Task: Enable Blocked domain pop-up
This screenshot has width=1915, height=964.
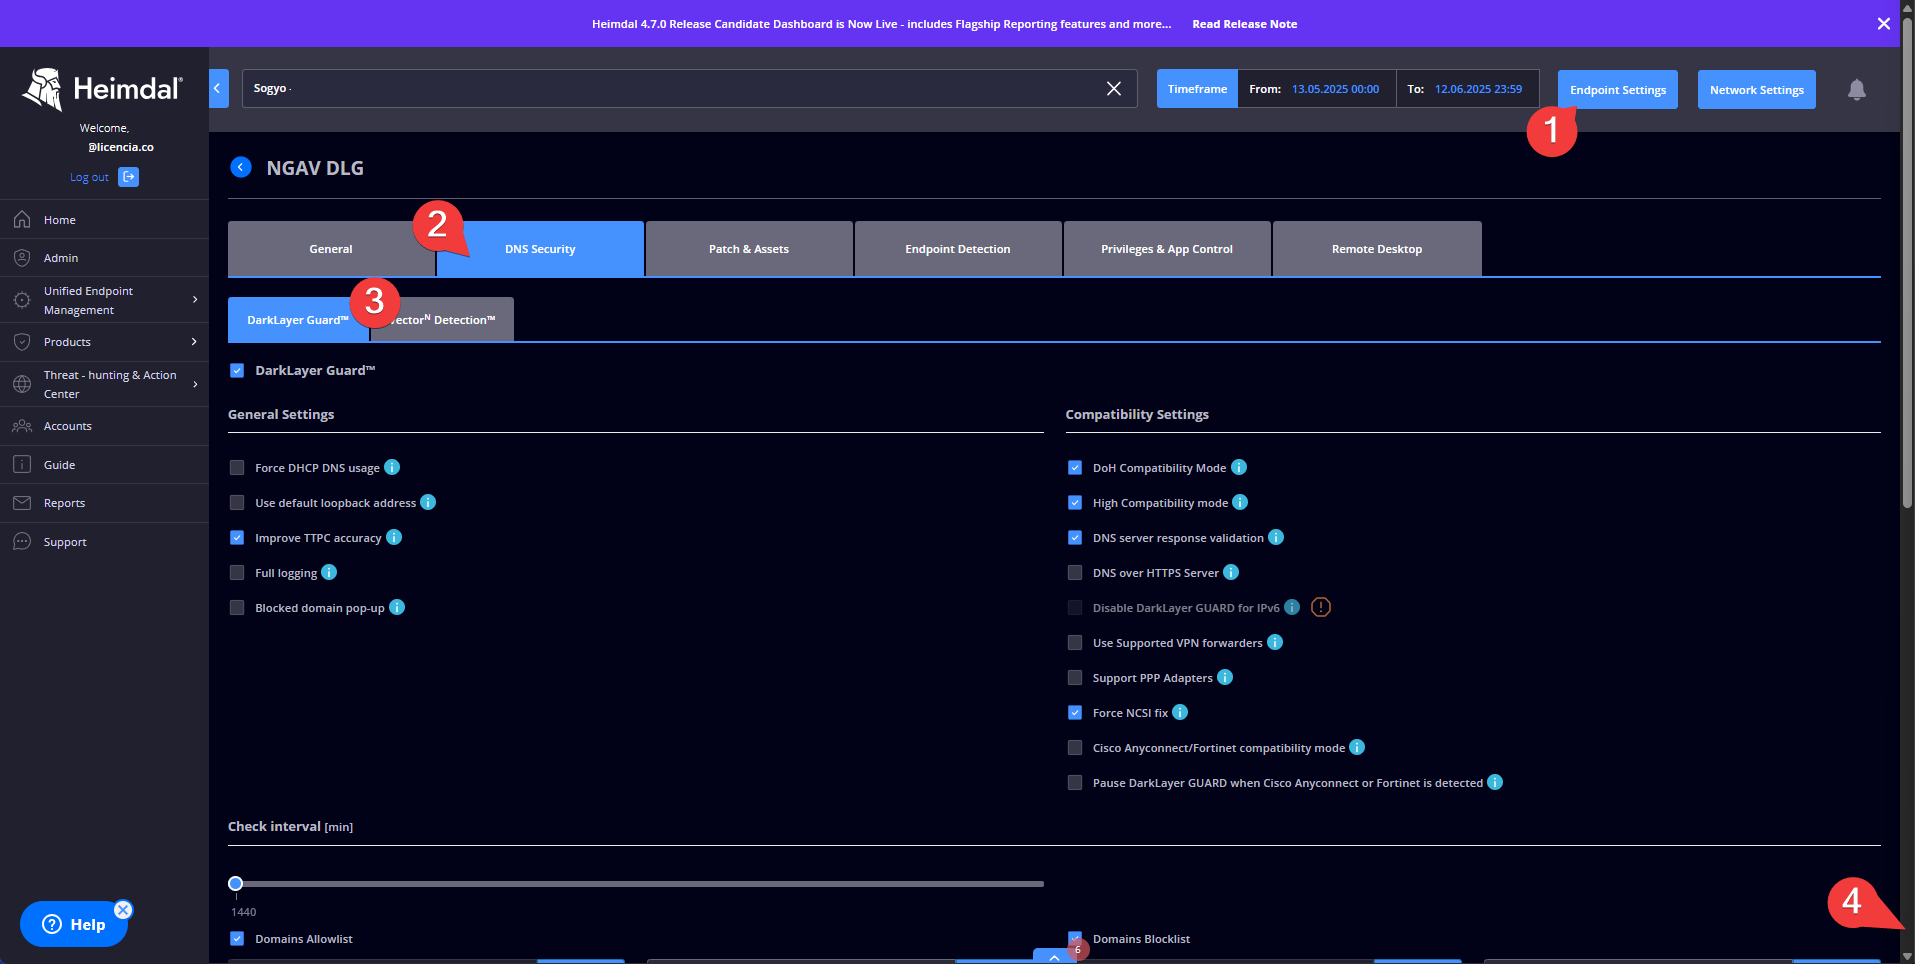Action: (x=237, y=607)
